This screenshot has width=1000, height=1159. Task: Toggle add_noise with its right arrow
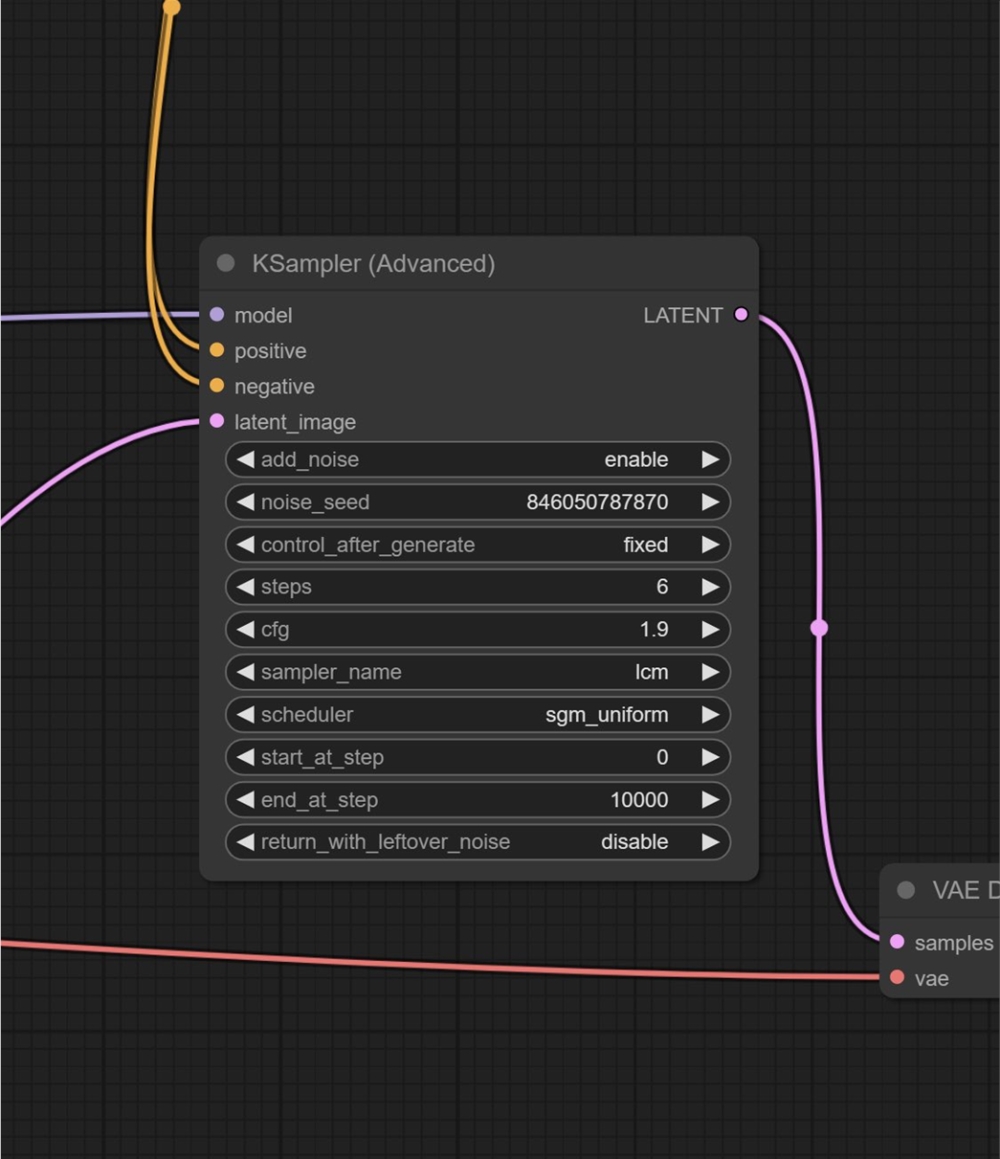click(x=710, y=460)
